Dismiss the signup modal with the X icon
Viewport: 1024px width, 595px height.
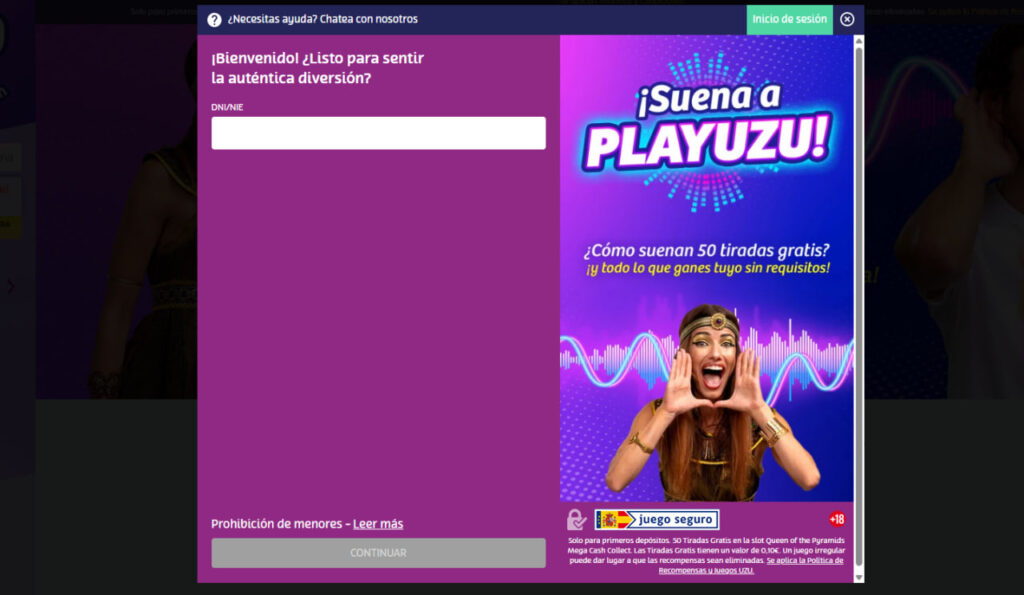[849, 20]
